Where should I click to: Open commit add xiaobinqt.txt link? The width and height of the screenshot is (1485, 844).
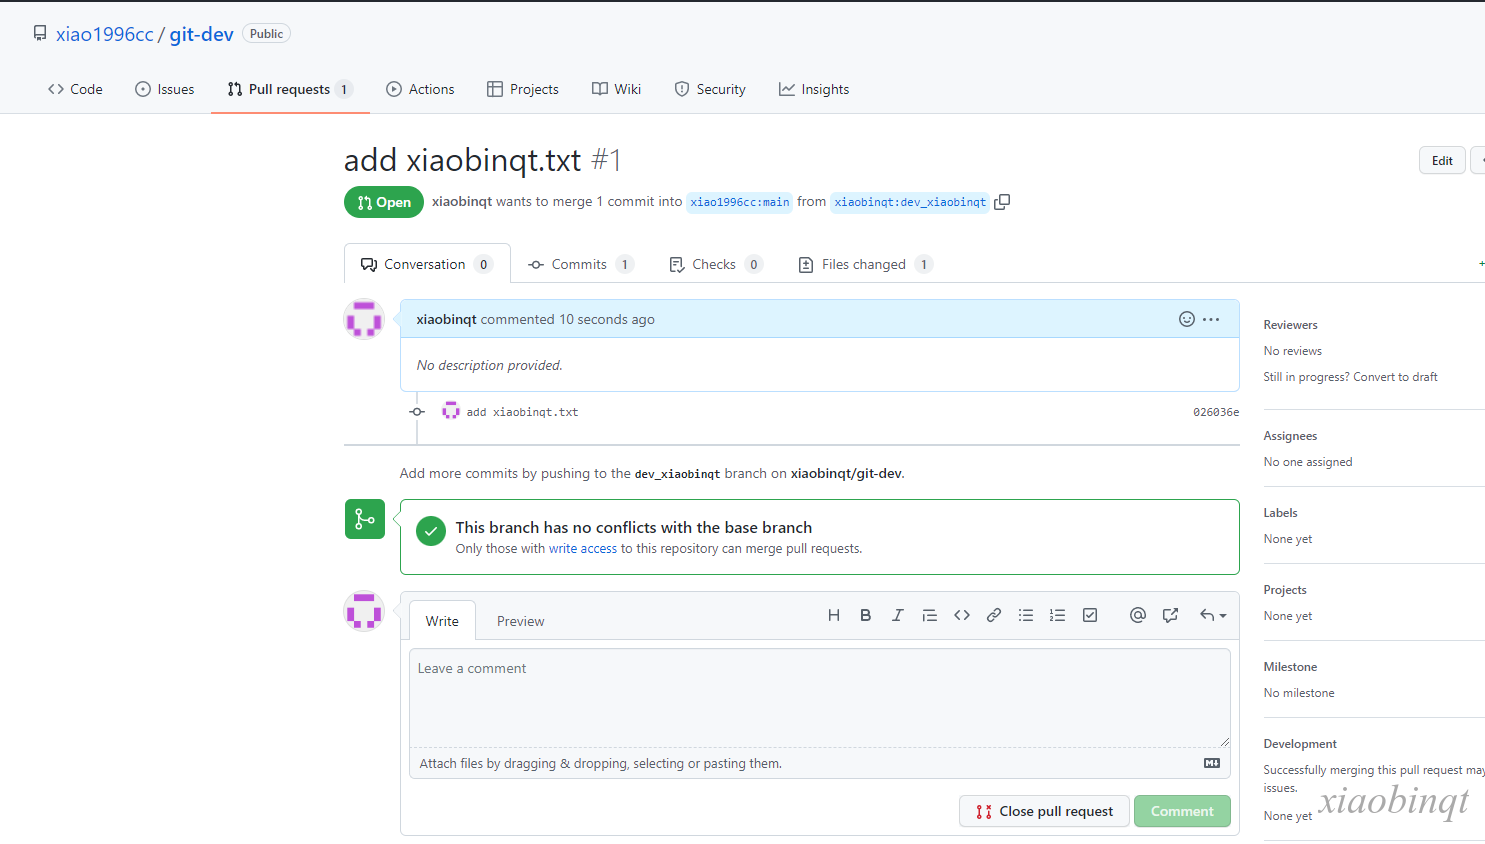tap(522, 412)
